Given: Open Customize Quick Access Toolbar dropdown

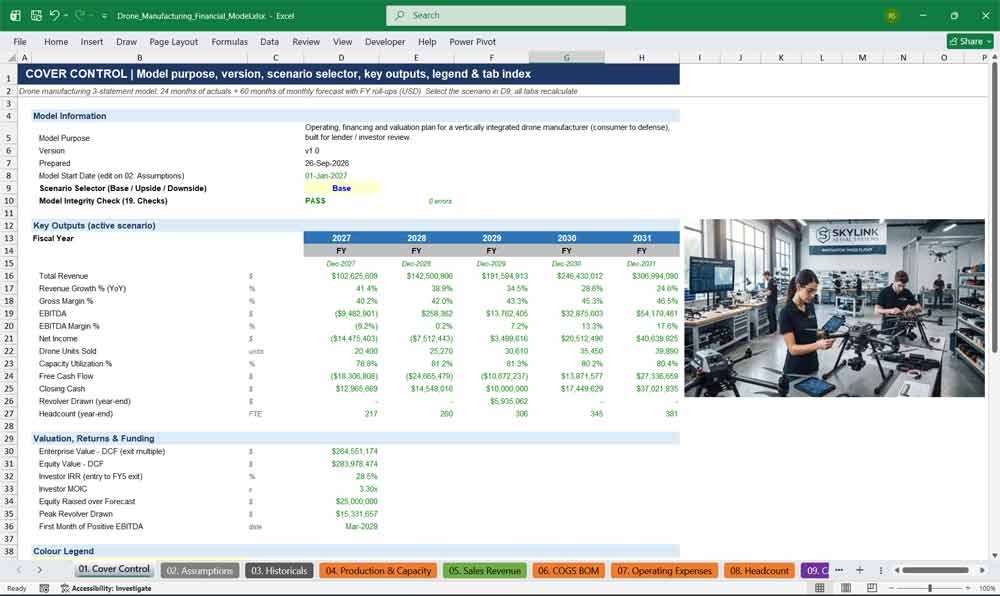Looking at the screenshot, I should [105, 16].
